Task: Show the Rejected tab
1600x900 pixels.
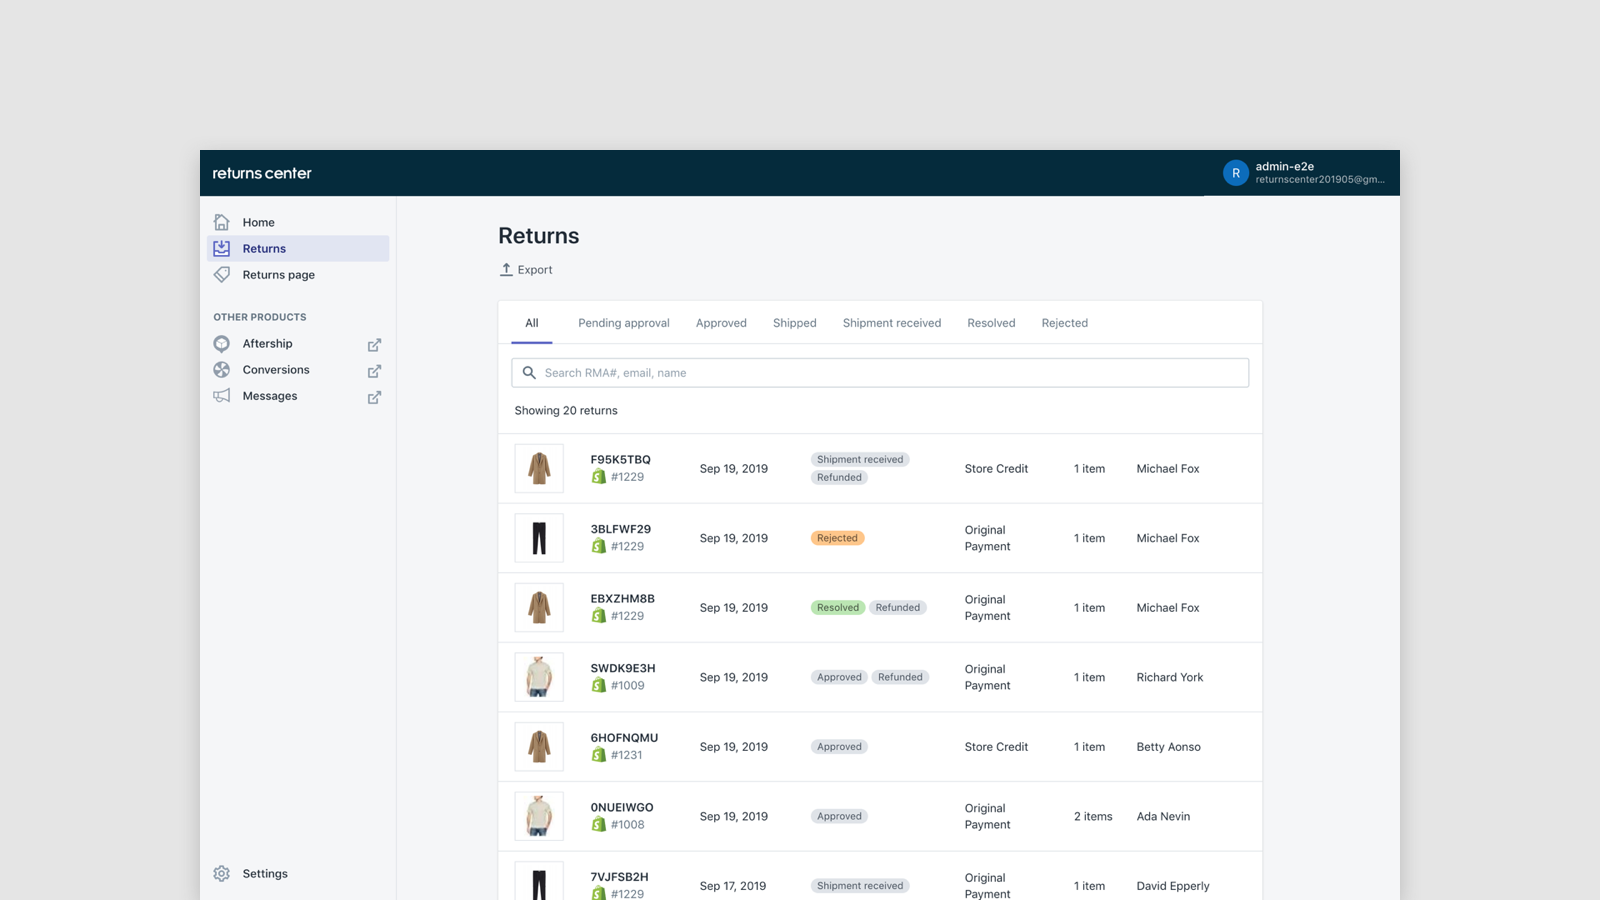Action: click(1065, 323)
